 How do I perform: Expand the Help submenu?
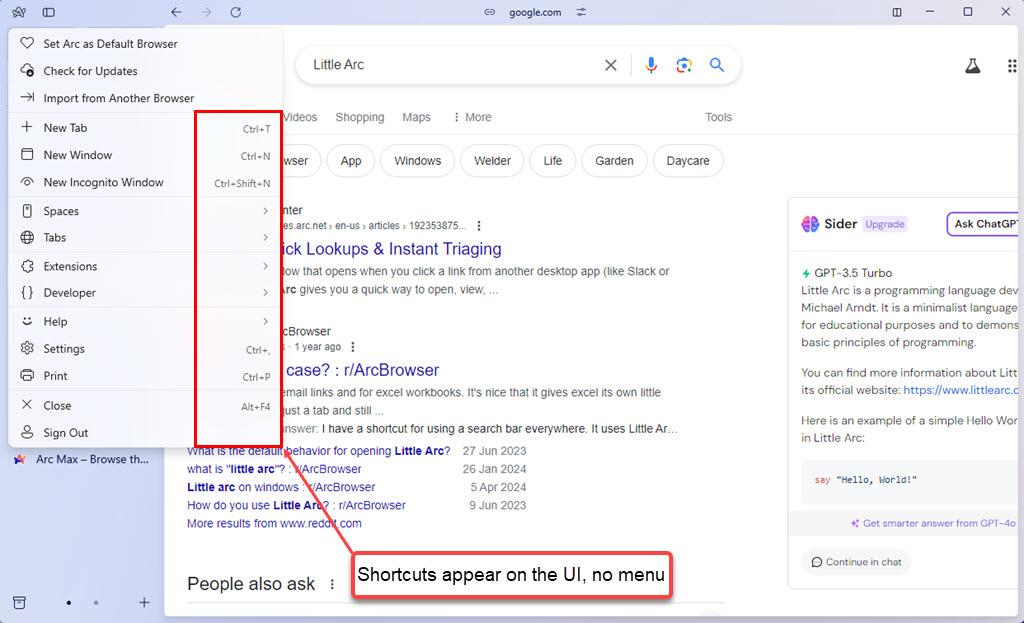point(146,321)
